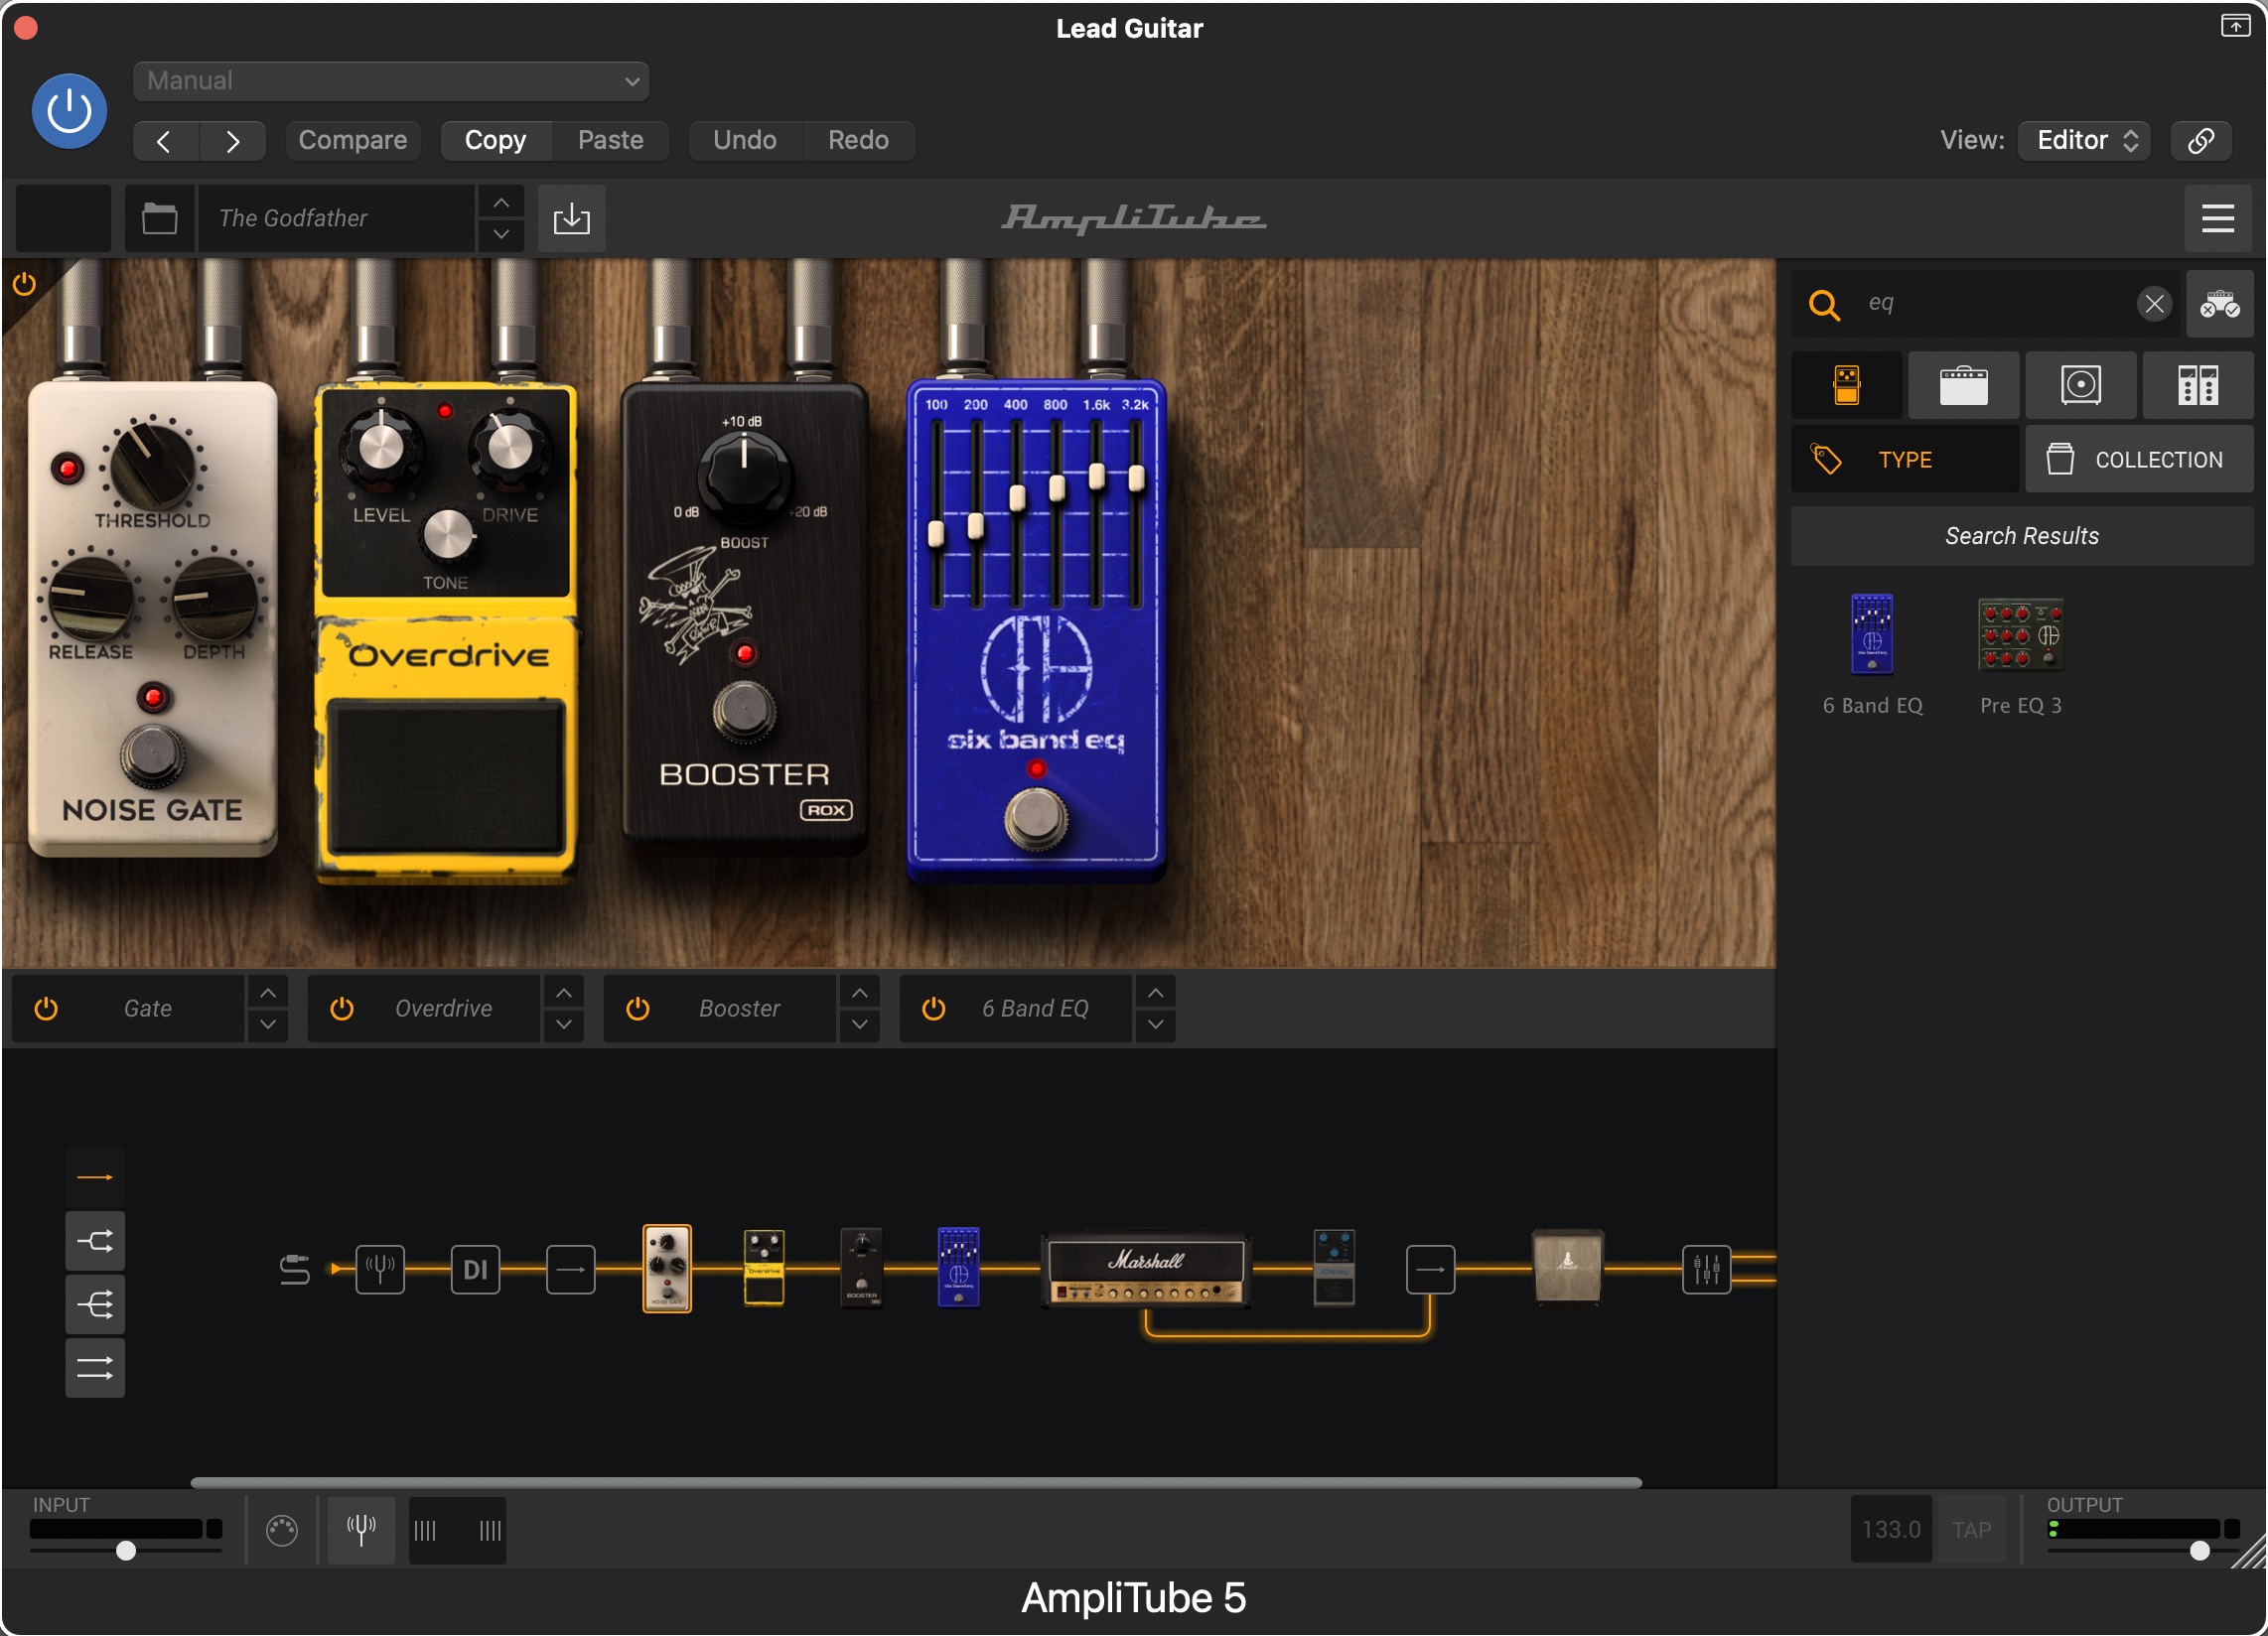Click the 3.2k EQ slider handle

click(1137, 479)
